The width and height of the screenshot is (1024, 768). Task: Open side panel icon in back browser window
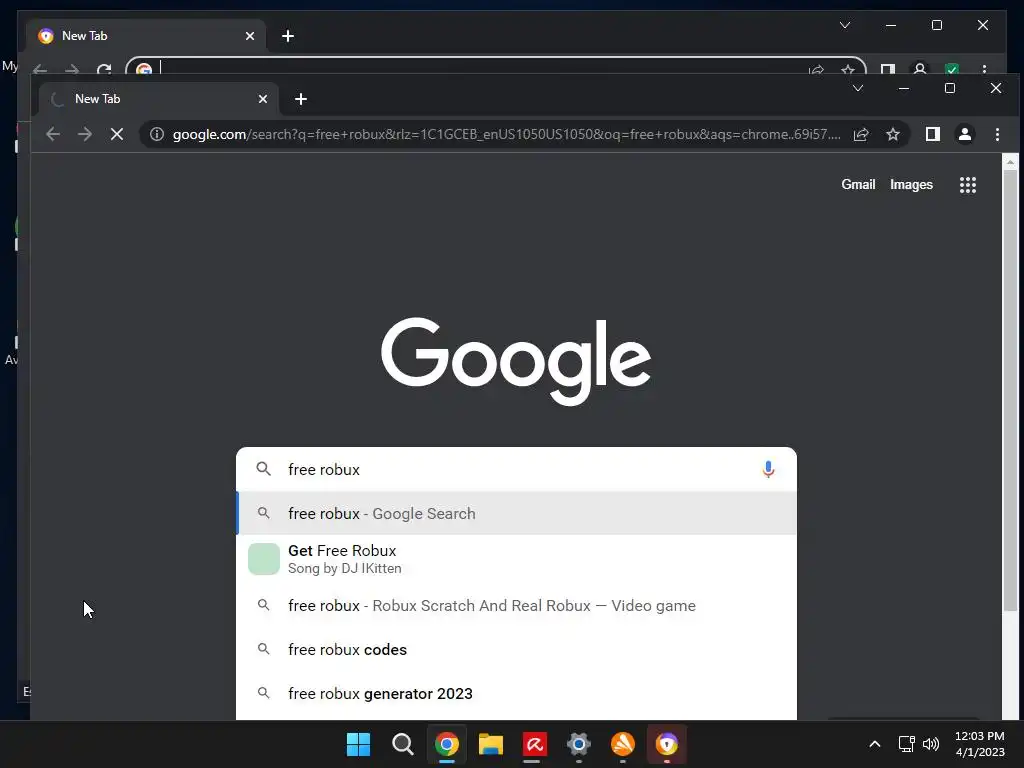(888, 69)
